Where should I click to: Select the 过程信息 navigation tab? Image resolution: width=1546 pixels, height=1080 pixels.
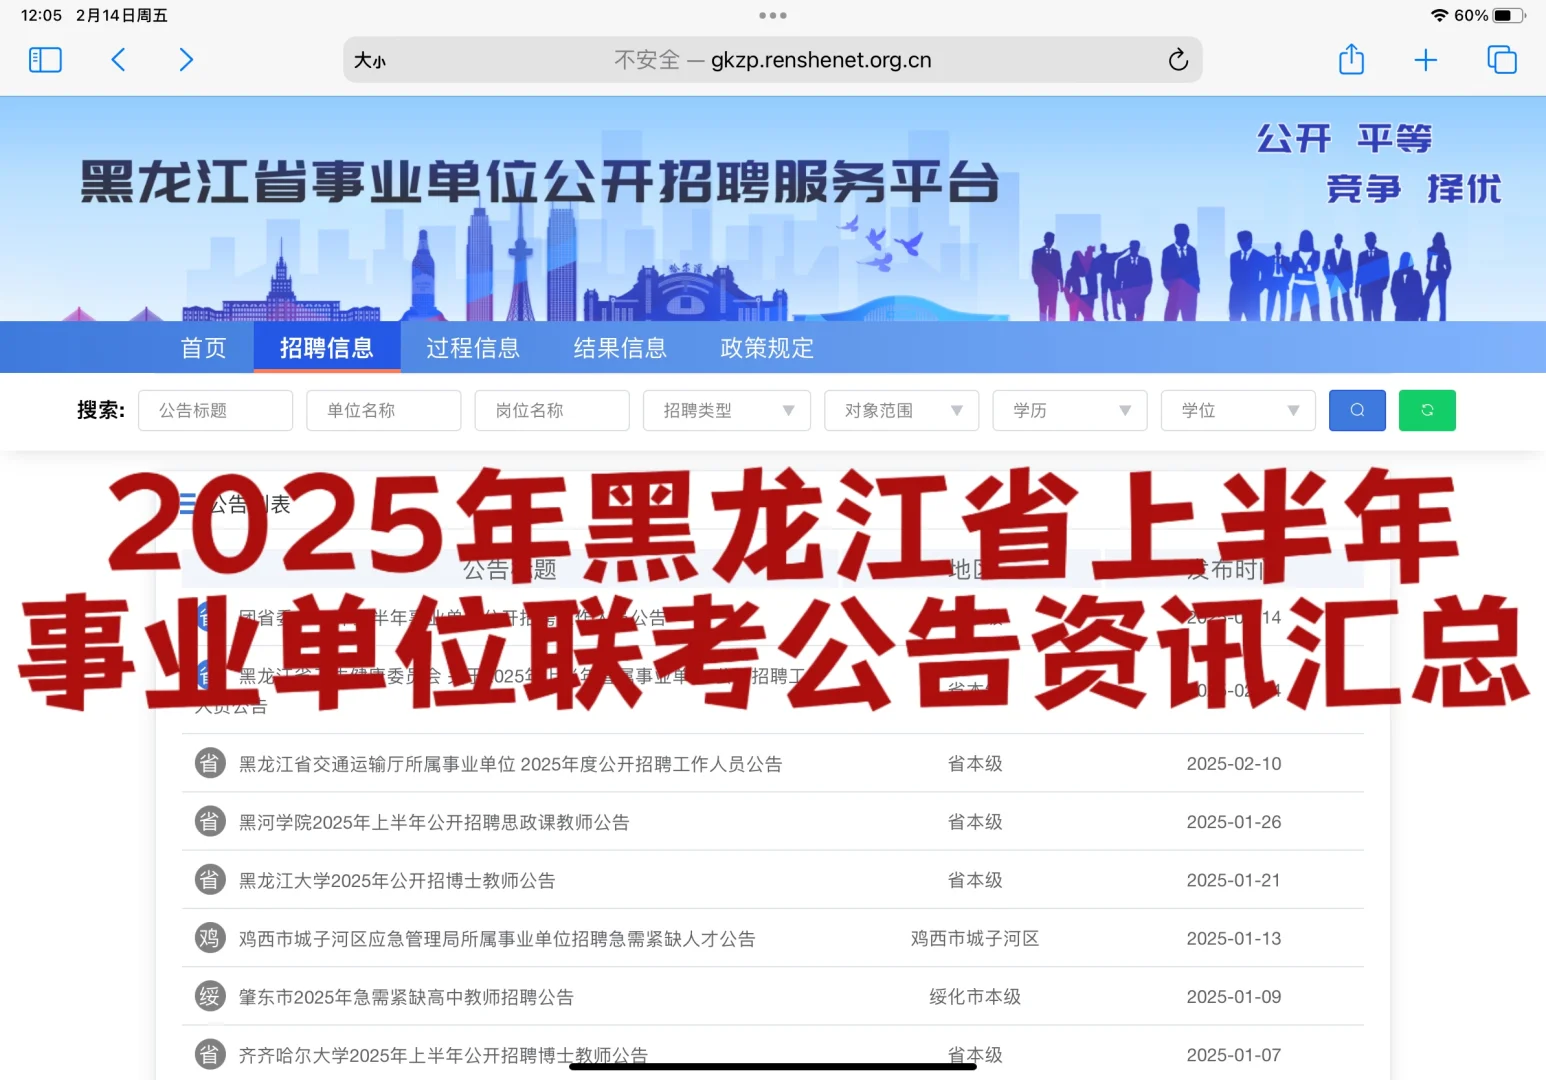pos(473,347)
